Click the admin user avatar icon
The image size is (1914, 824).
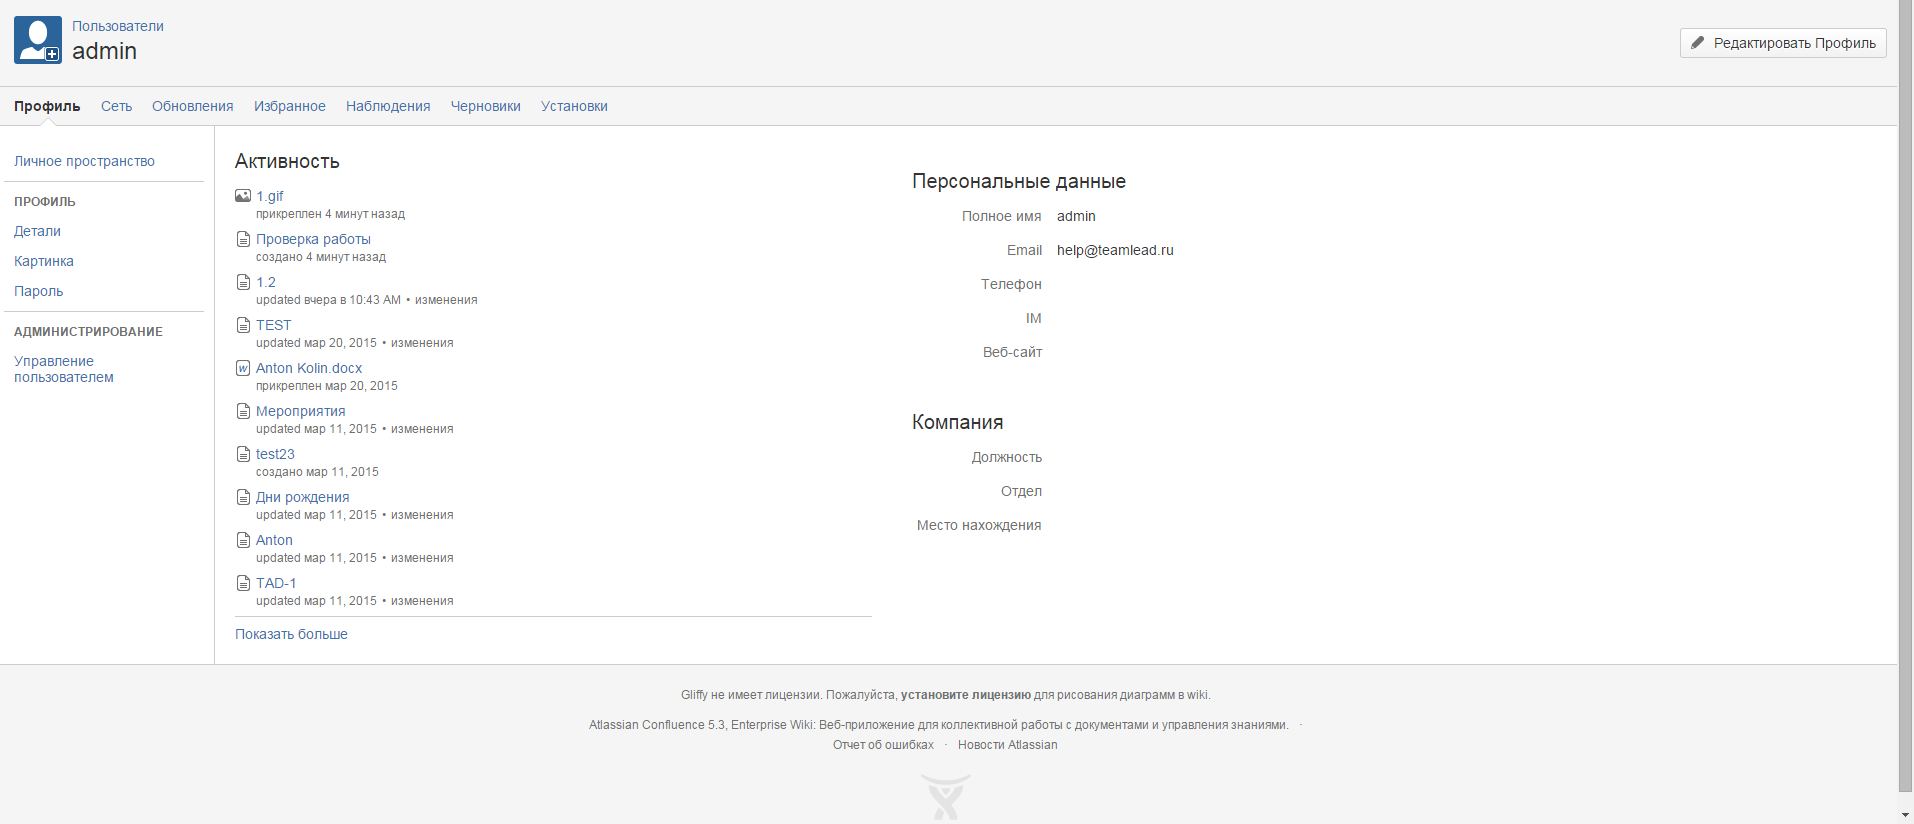(x=38, y=40)
